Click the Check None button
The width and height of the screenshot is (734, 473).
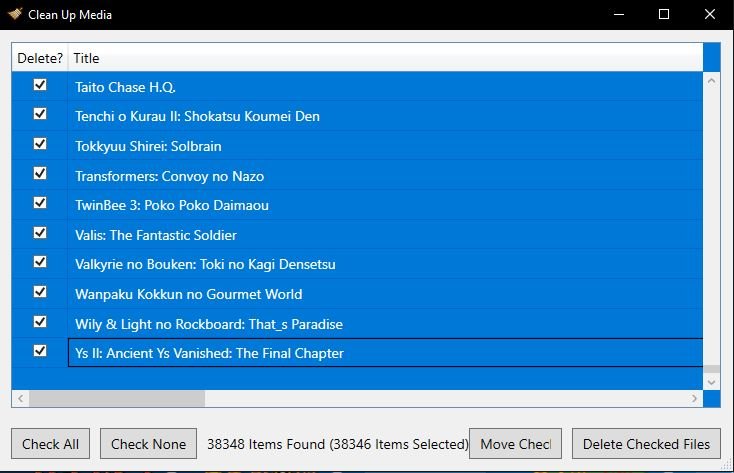coord(148,443)
